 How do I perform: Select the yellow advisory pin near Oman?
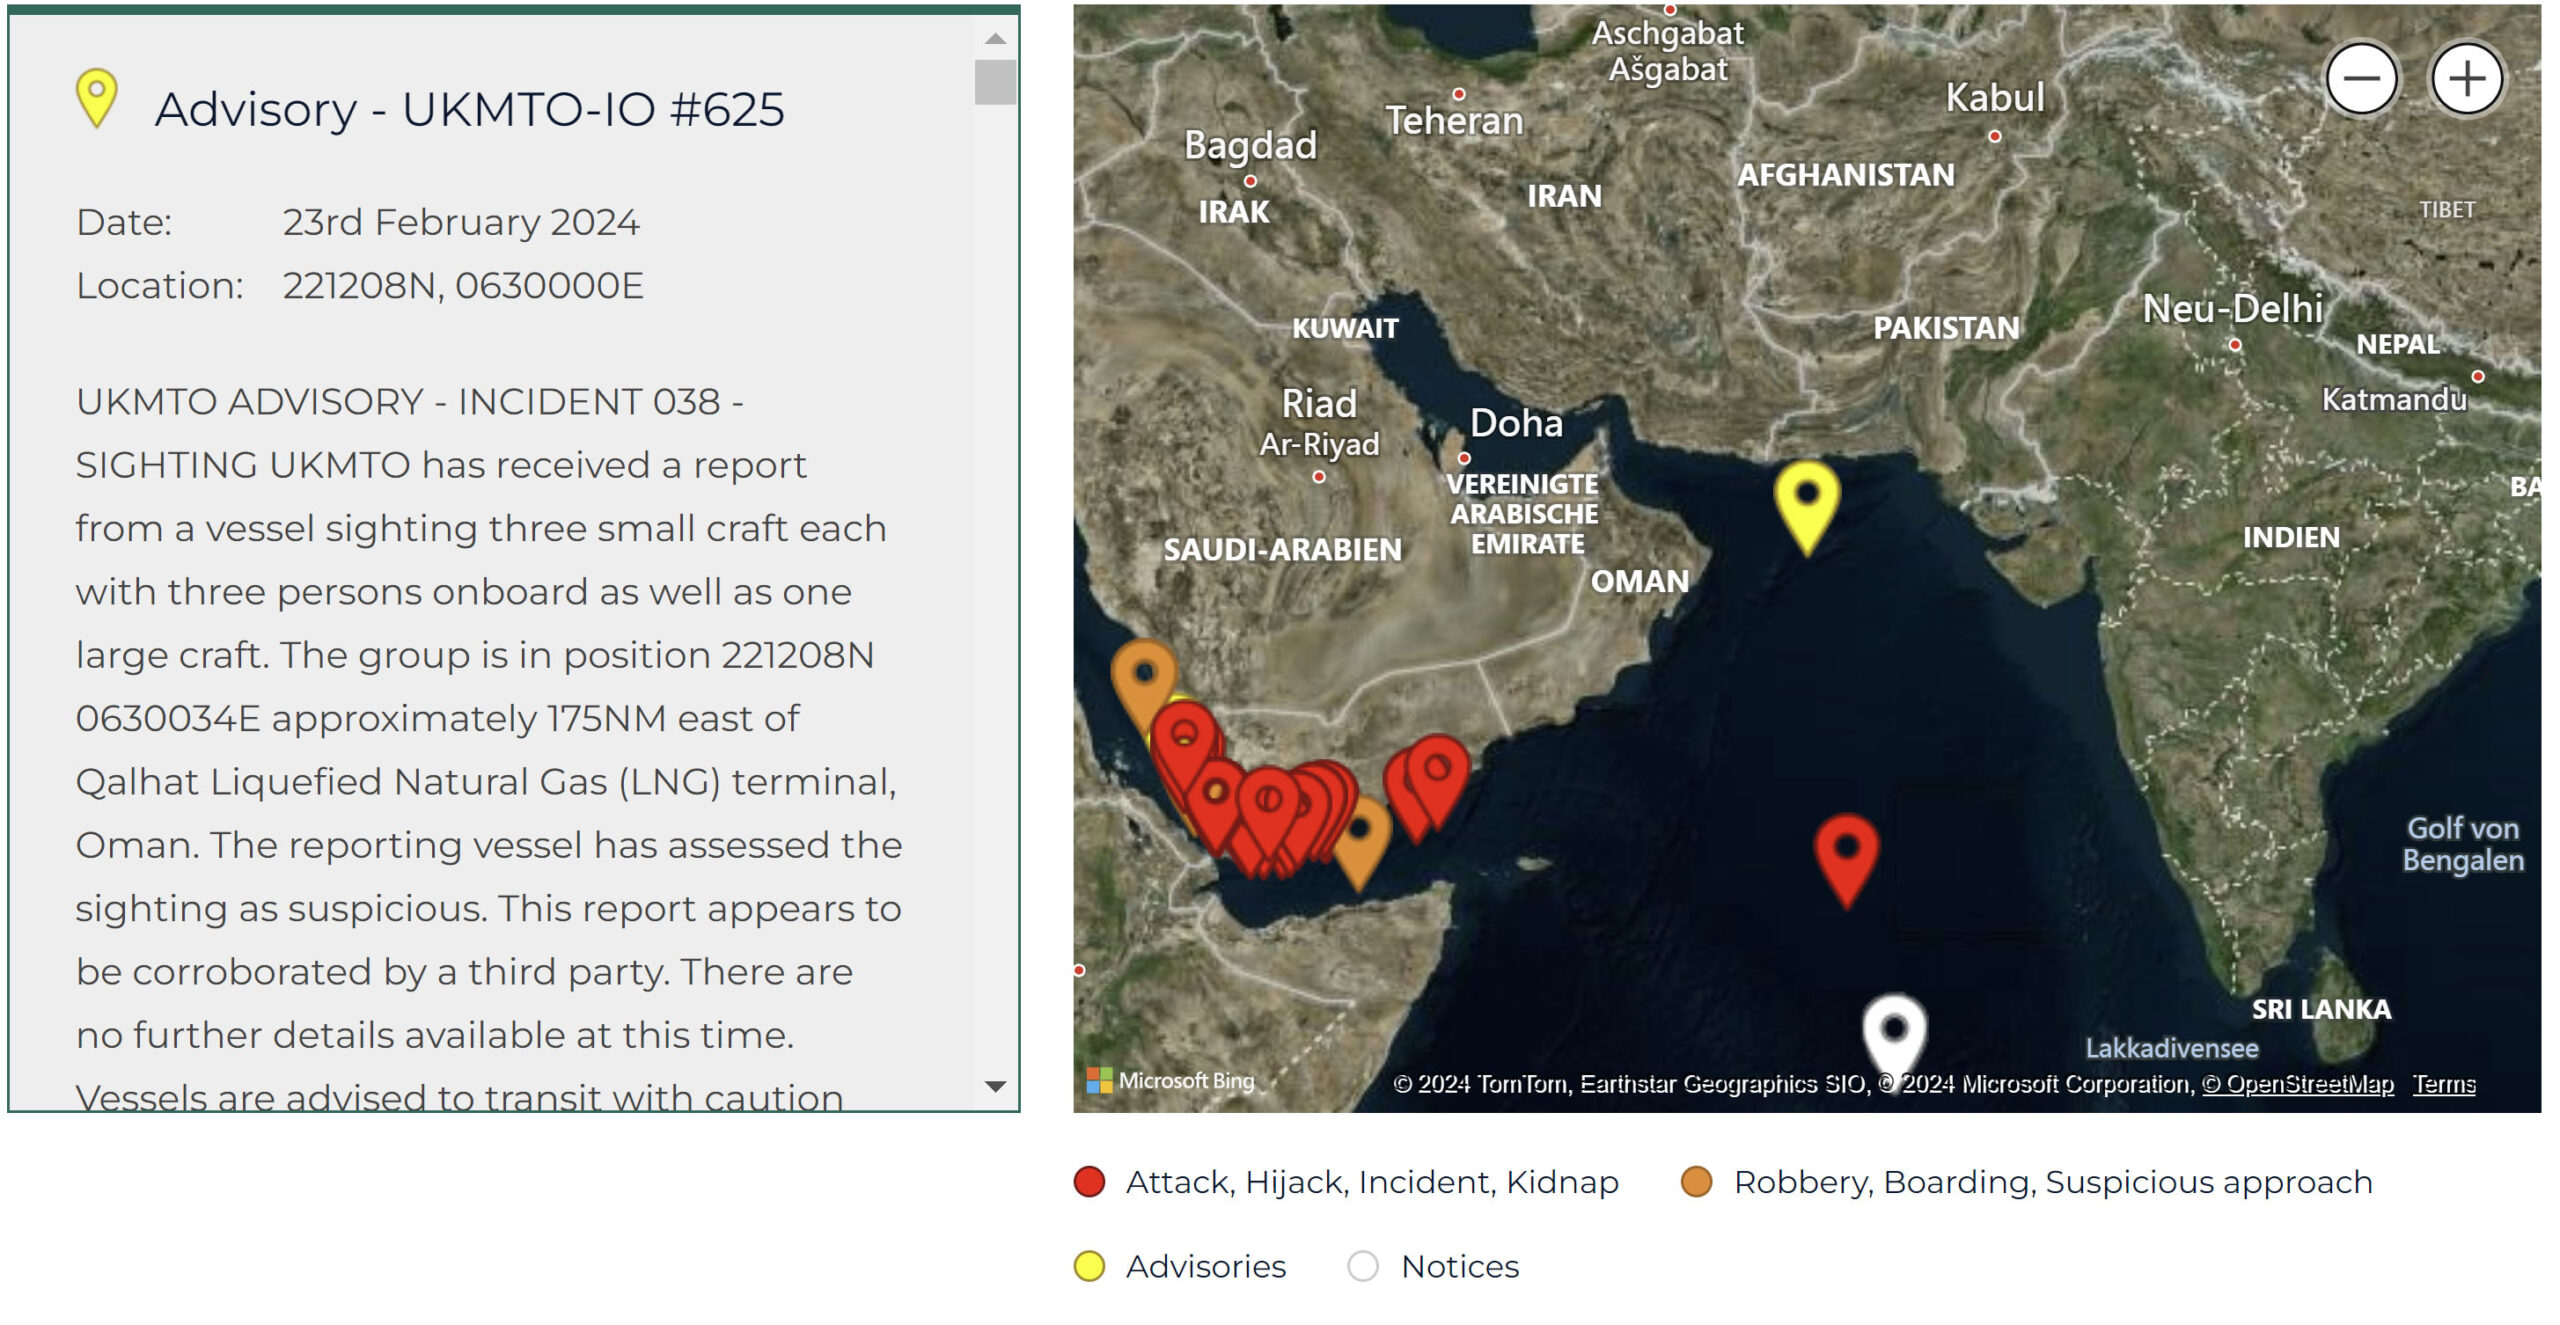[1806, 498]
